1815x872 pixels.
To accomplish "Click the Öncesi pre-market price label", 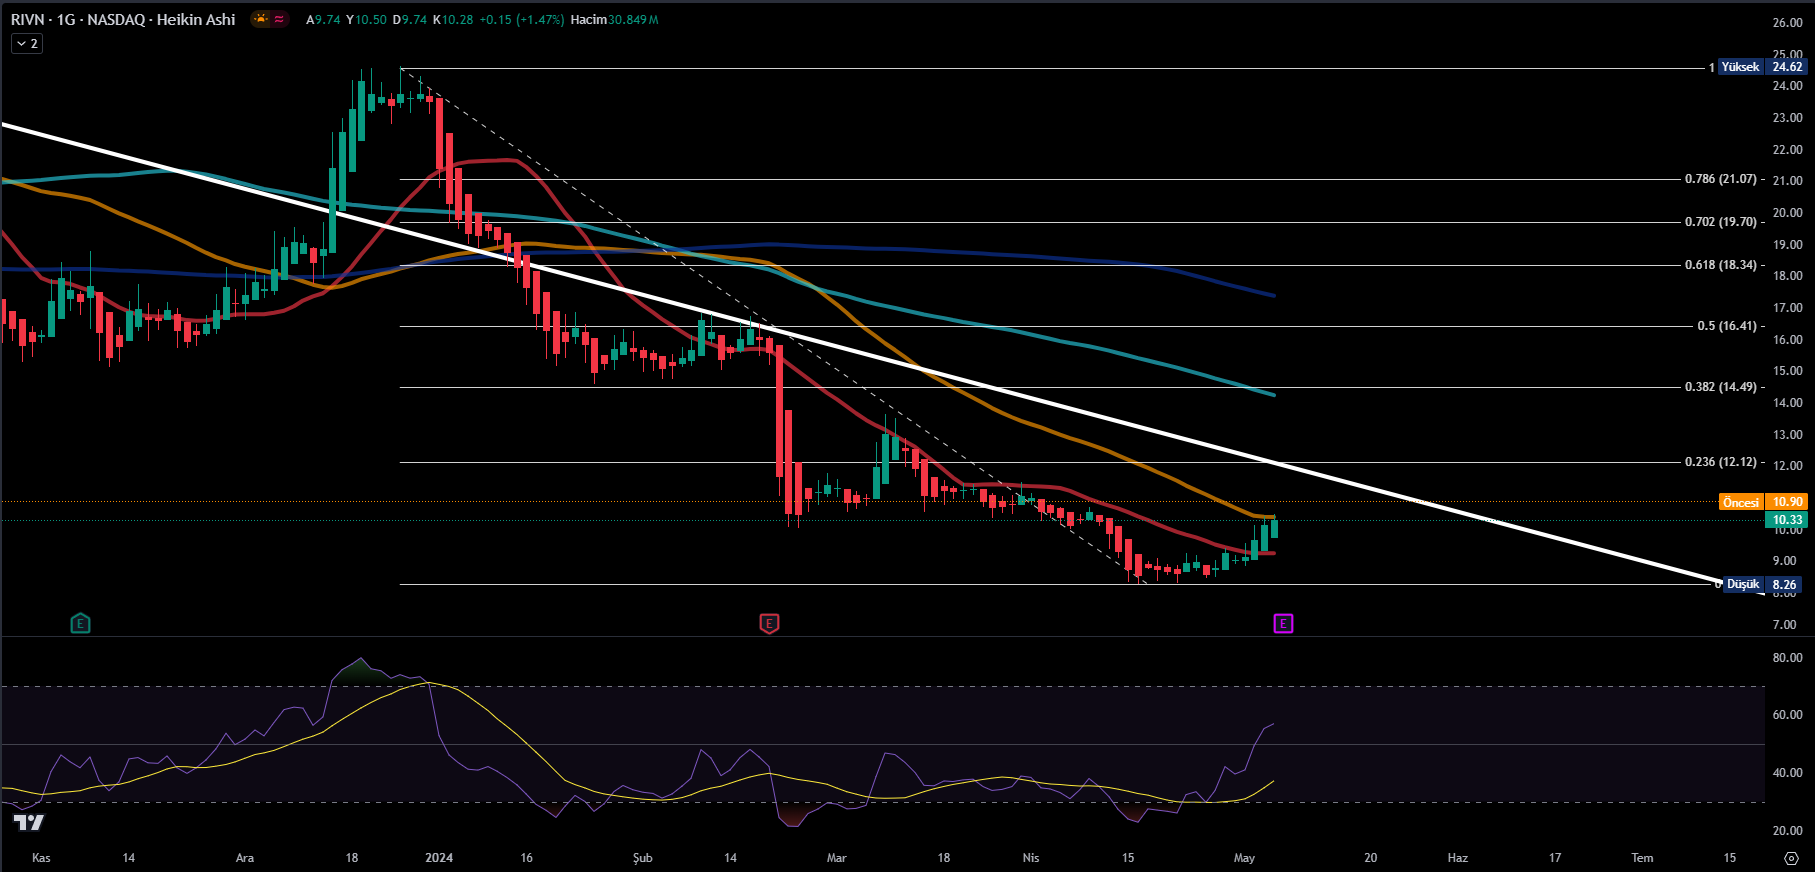I will (1741, 502).
